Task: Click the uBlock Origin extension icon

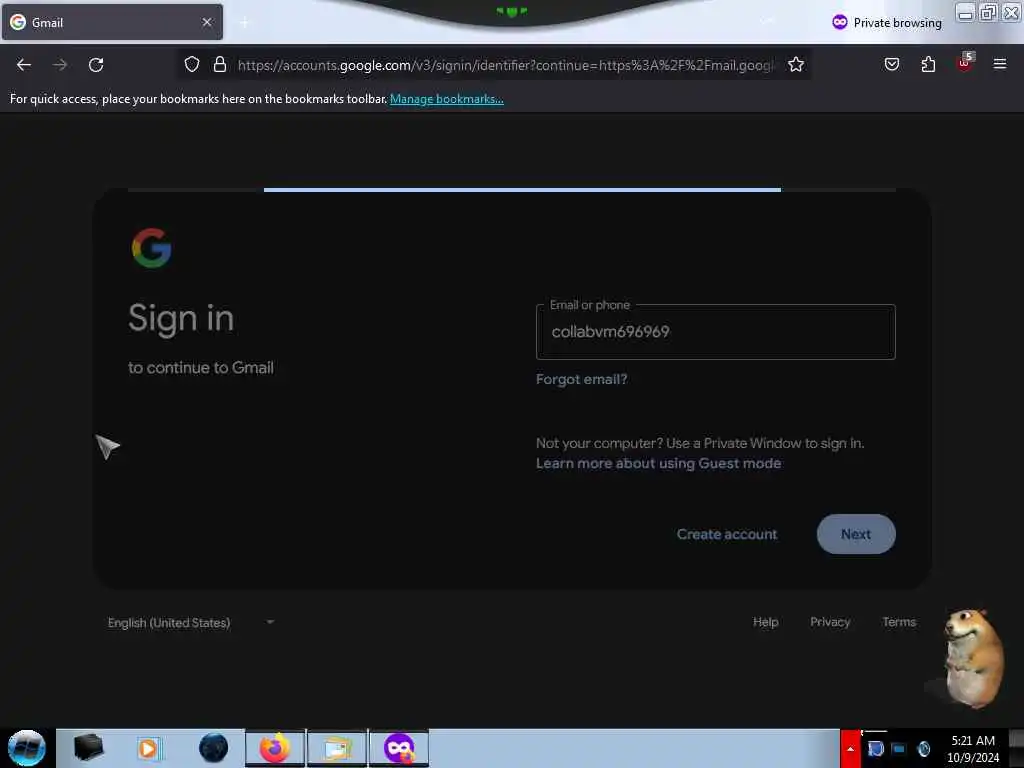Action: pos(965,63)
